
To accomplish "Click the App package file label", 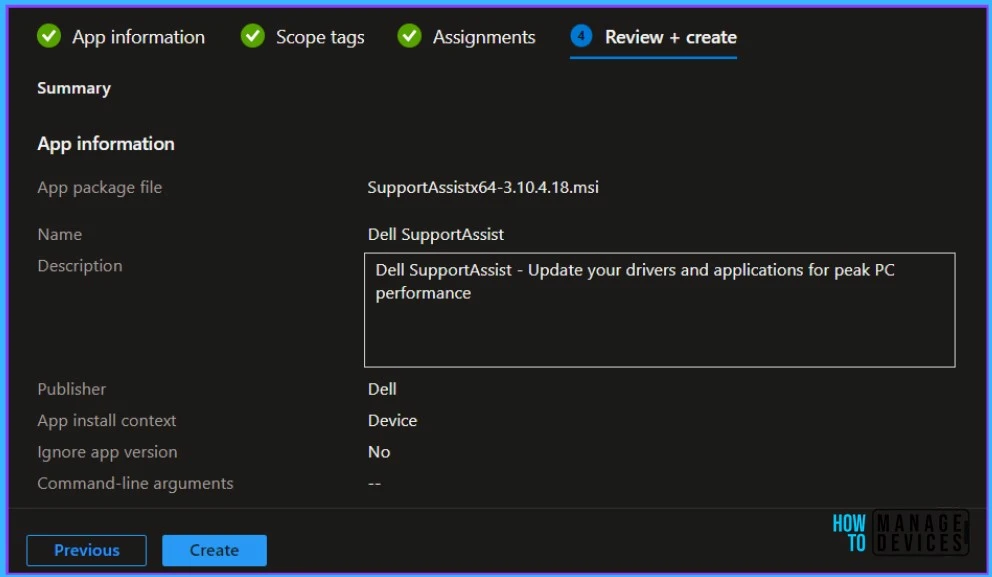I will [100, 188].
